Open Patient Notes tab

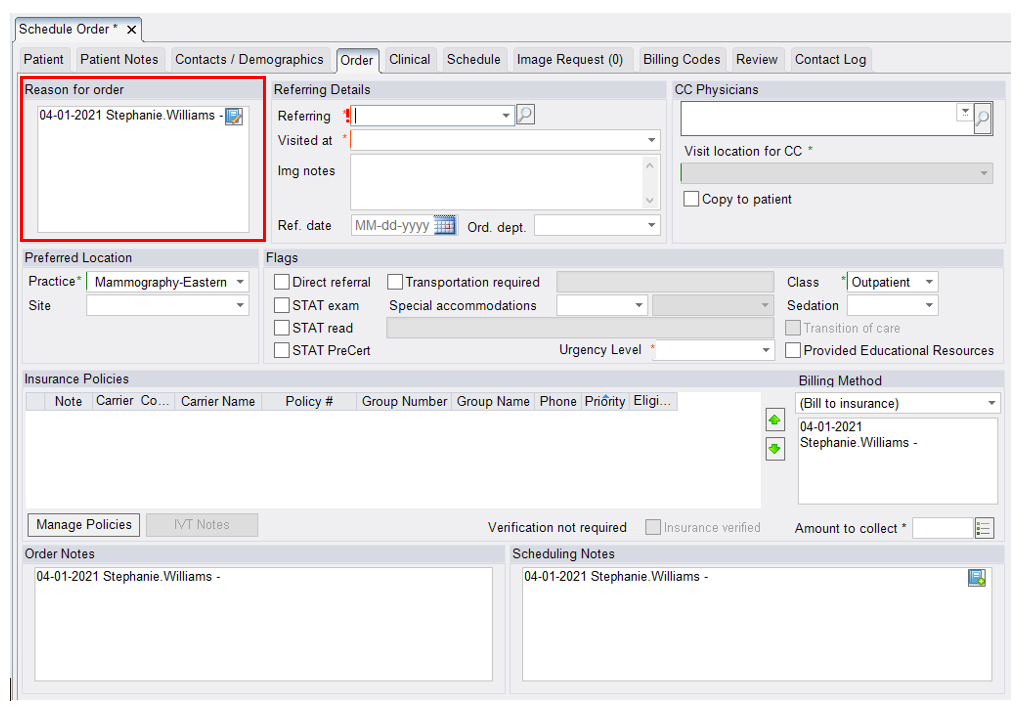coord(119,59)
